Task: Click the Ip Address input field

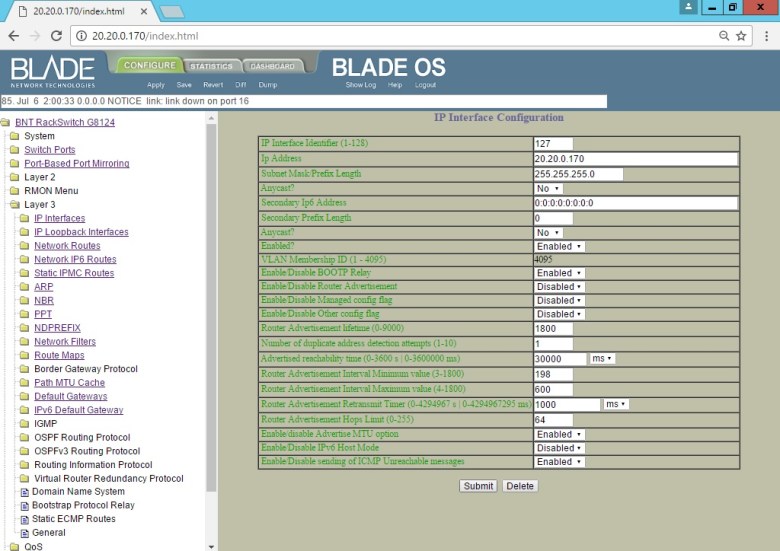Action: [x=636, y=159]
